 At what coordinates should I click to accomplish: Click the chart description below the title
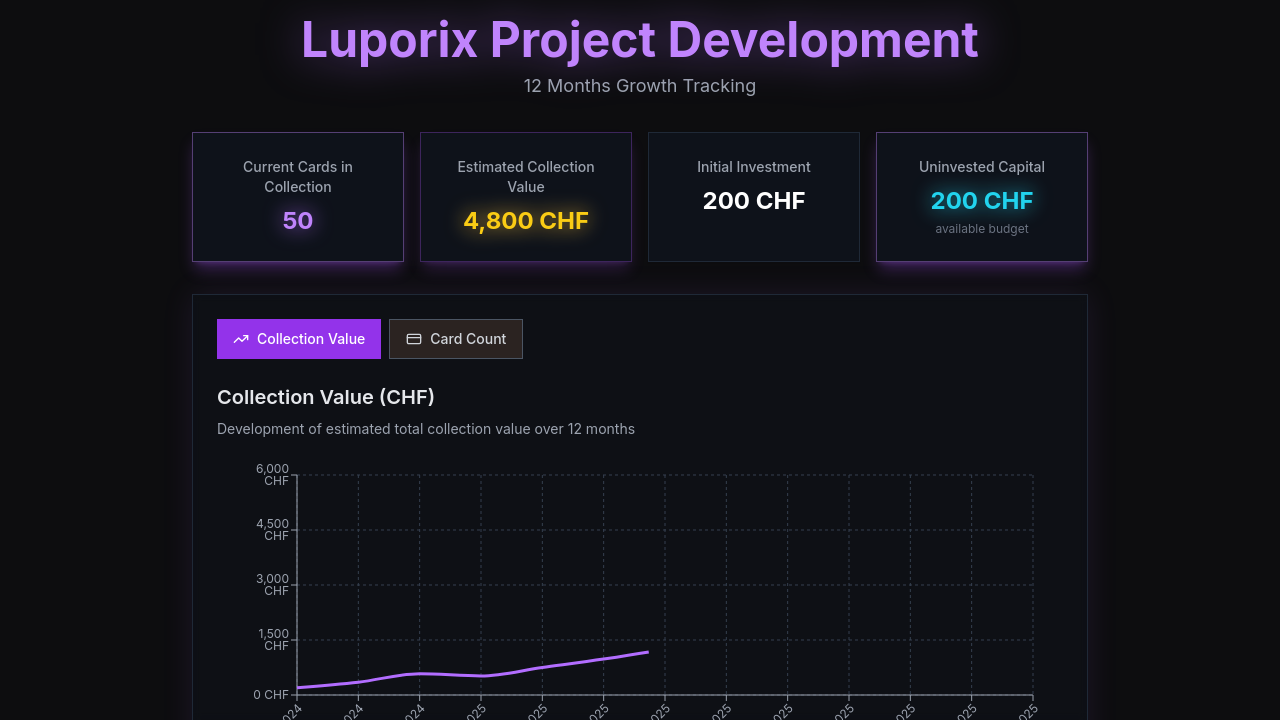click(426, 429)
